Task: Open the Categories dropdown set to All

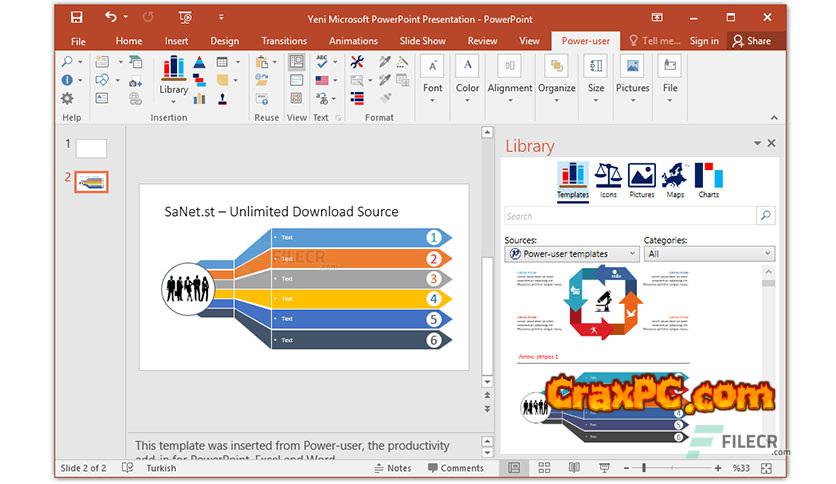Action: click(x=708, y=254)
